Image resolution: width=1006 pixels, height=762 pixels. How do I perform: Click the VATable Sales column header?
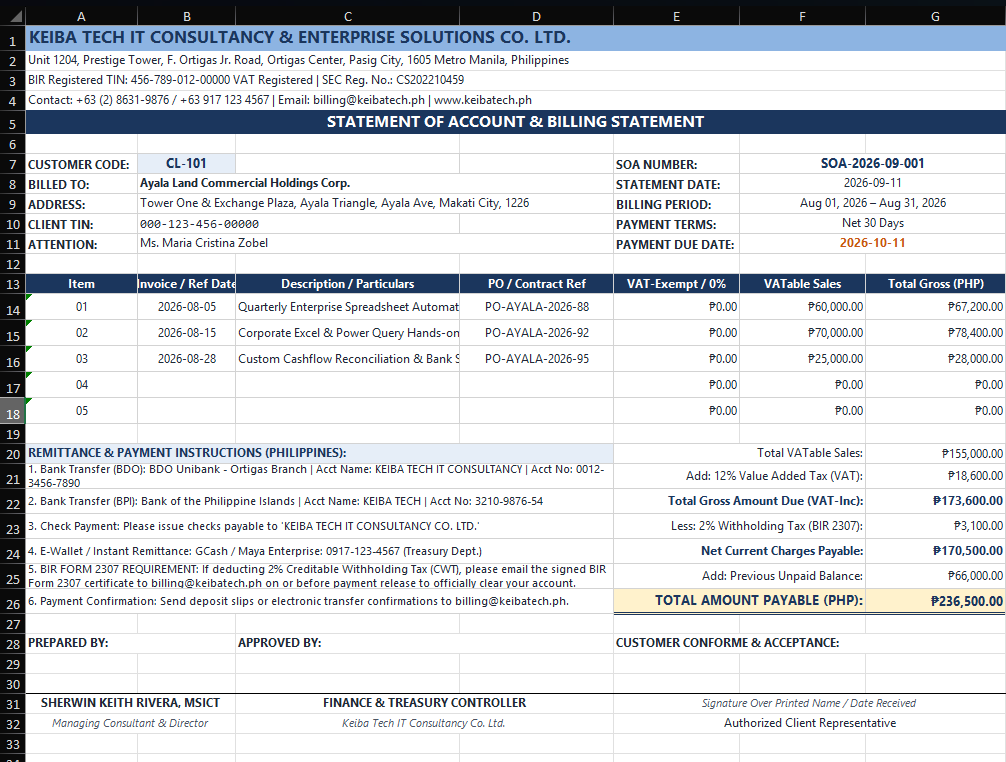802,284
